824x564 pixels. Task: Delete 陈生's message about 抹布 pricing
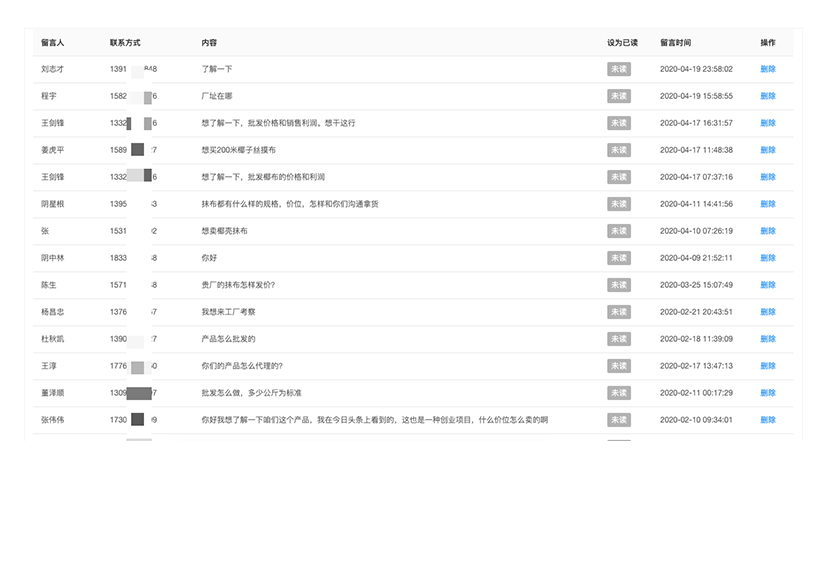[x=767, y=285]
